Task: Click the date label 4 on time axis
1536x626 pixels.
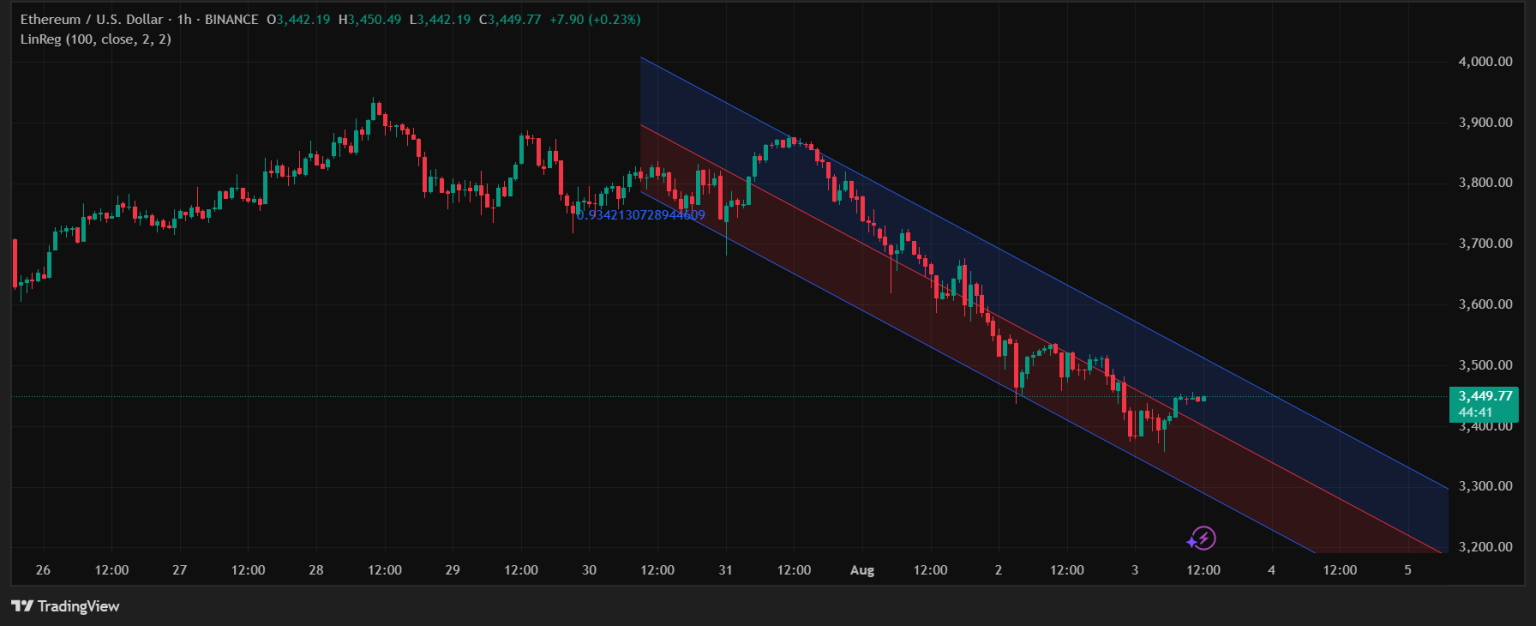Action: [1272, 571]
